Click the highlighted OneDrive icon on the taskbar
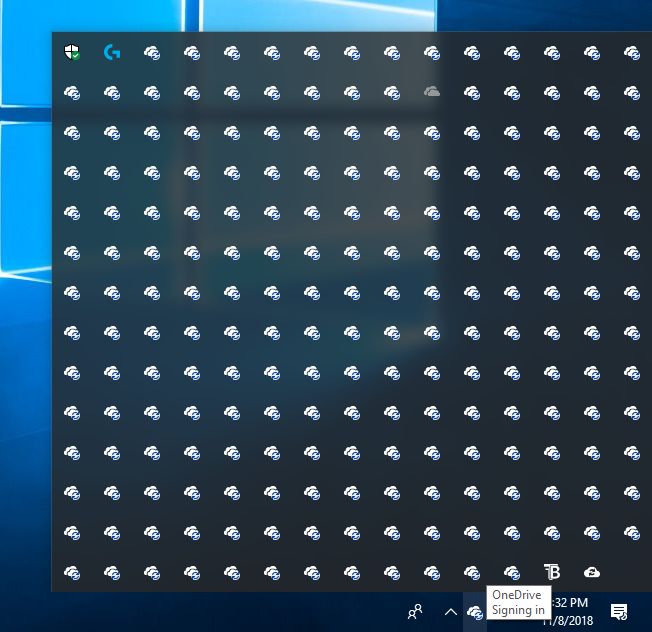The image size is (652, 632). 474,612
